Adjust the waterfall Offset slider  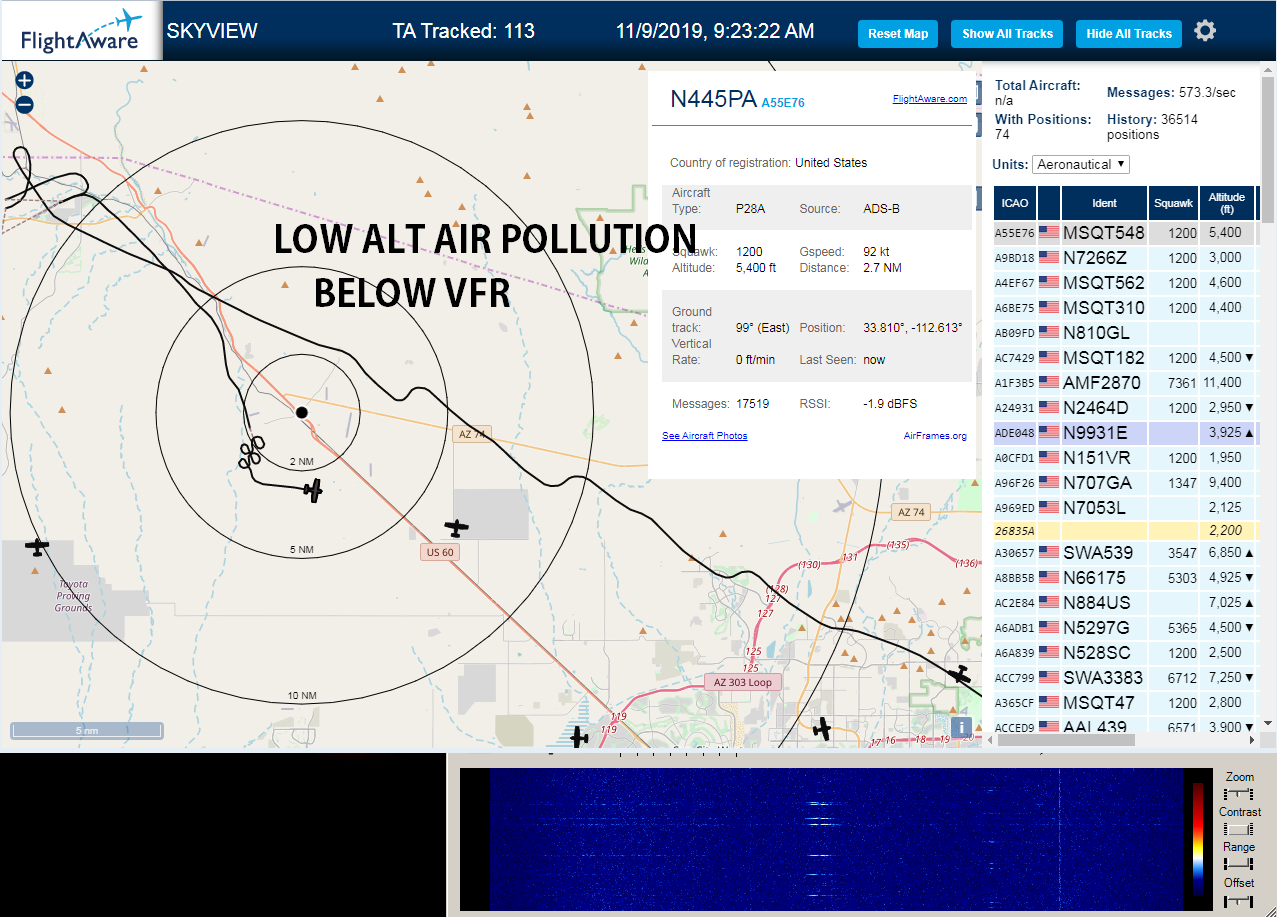pyautogui.click(x=1238, y=900)
